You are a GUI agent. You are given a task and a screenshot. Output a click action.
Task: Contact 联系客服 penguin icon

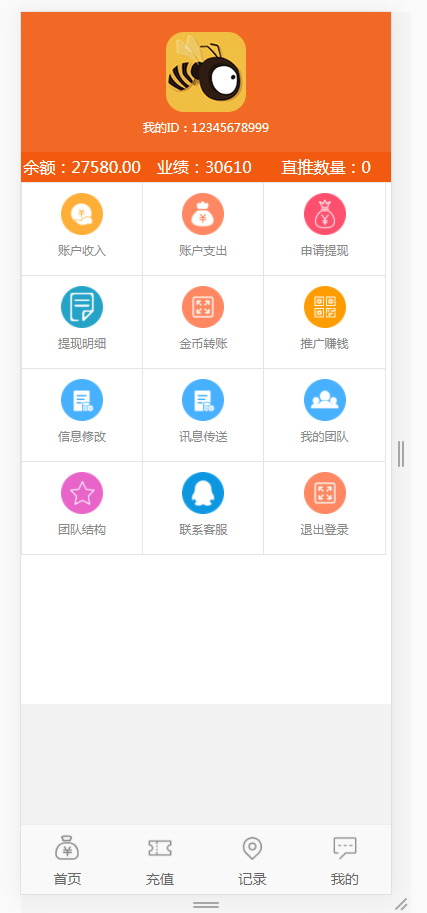(x=203, y=493)
